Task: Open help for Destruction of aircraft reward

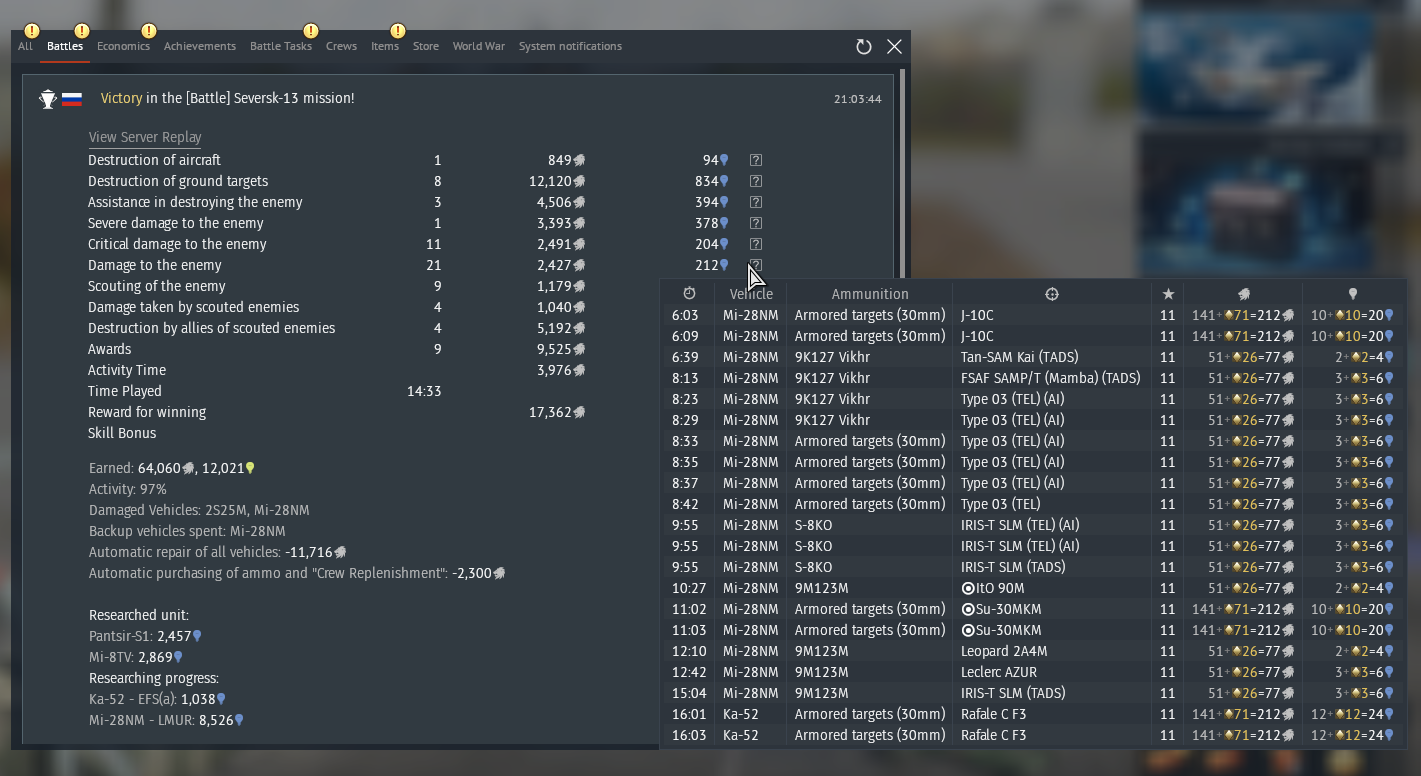Action: tap(756, 160)
